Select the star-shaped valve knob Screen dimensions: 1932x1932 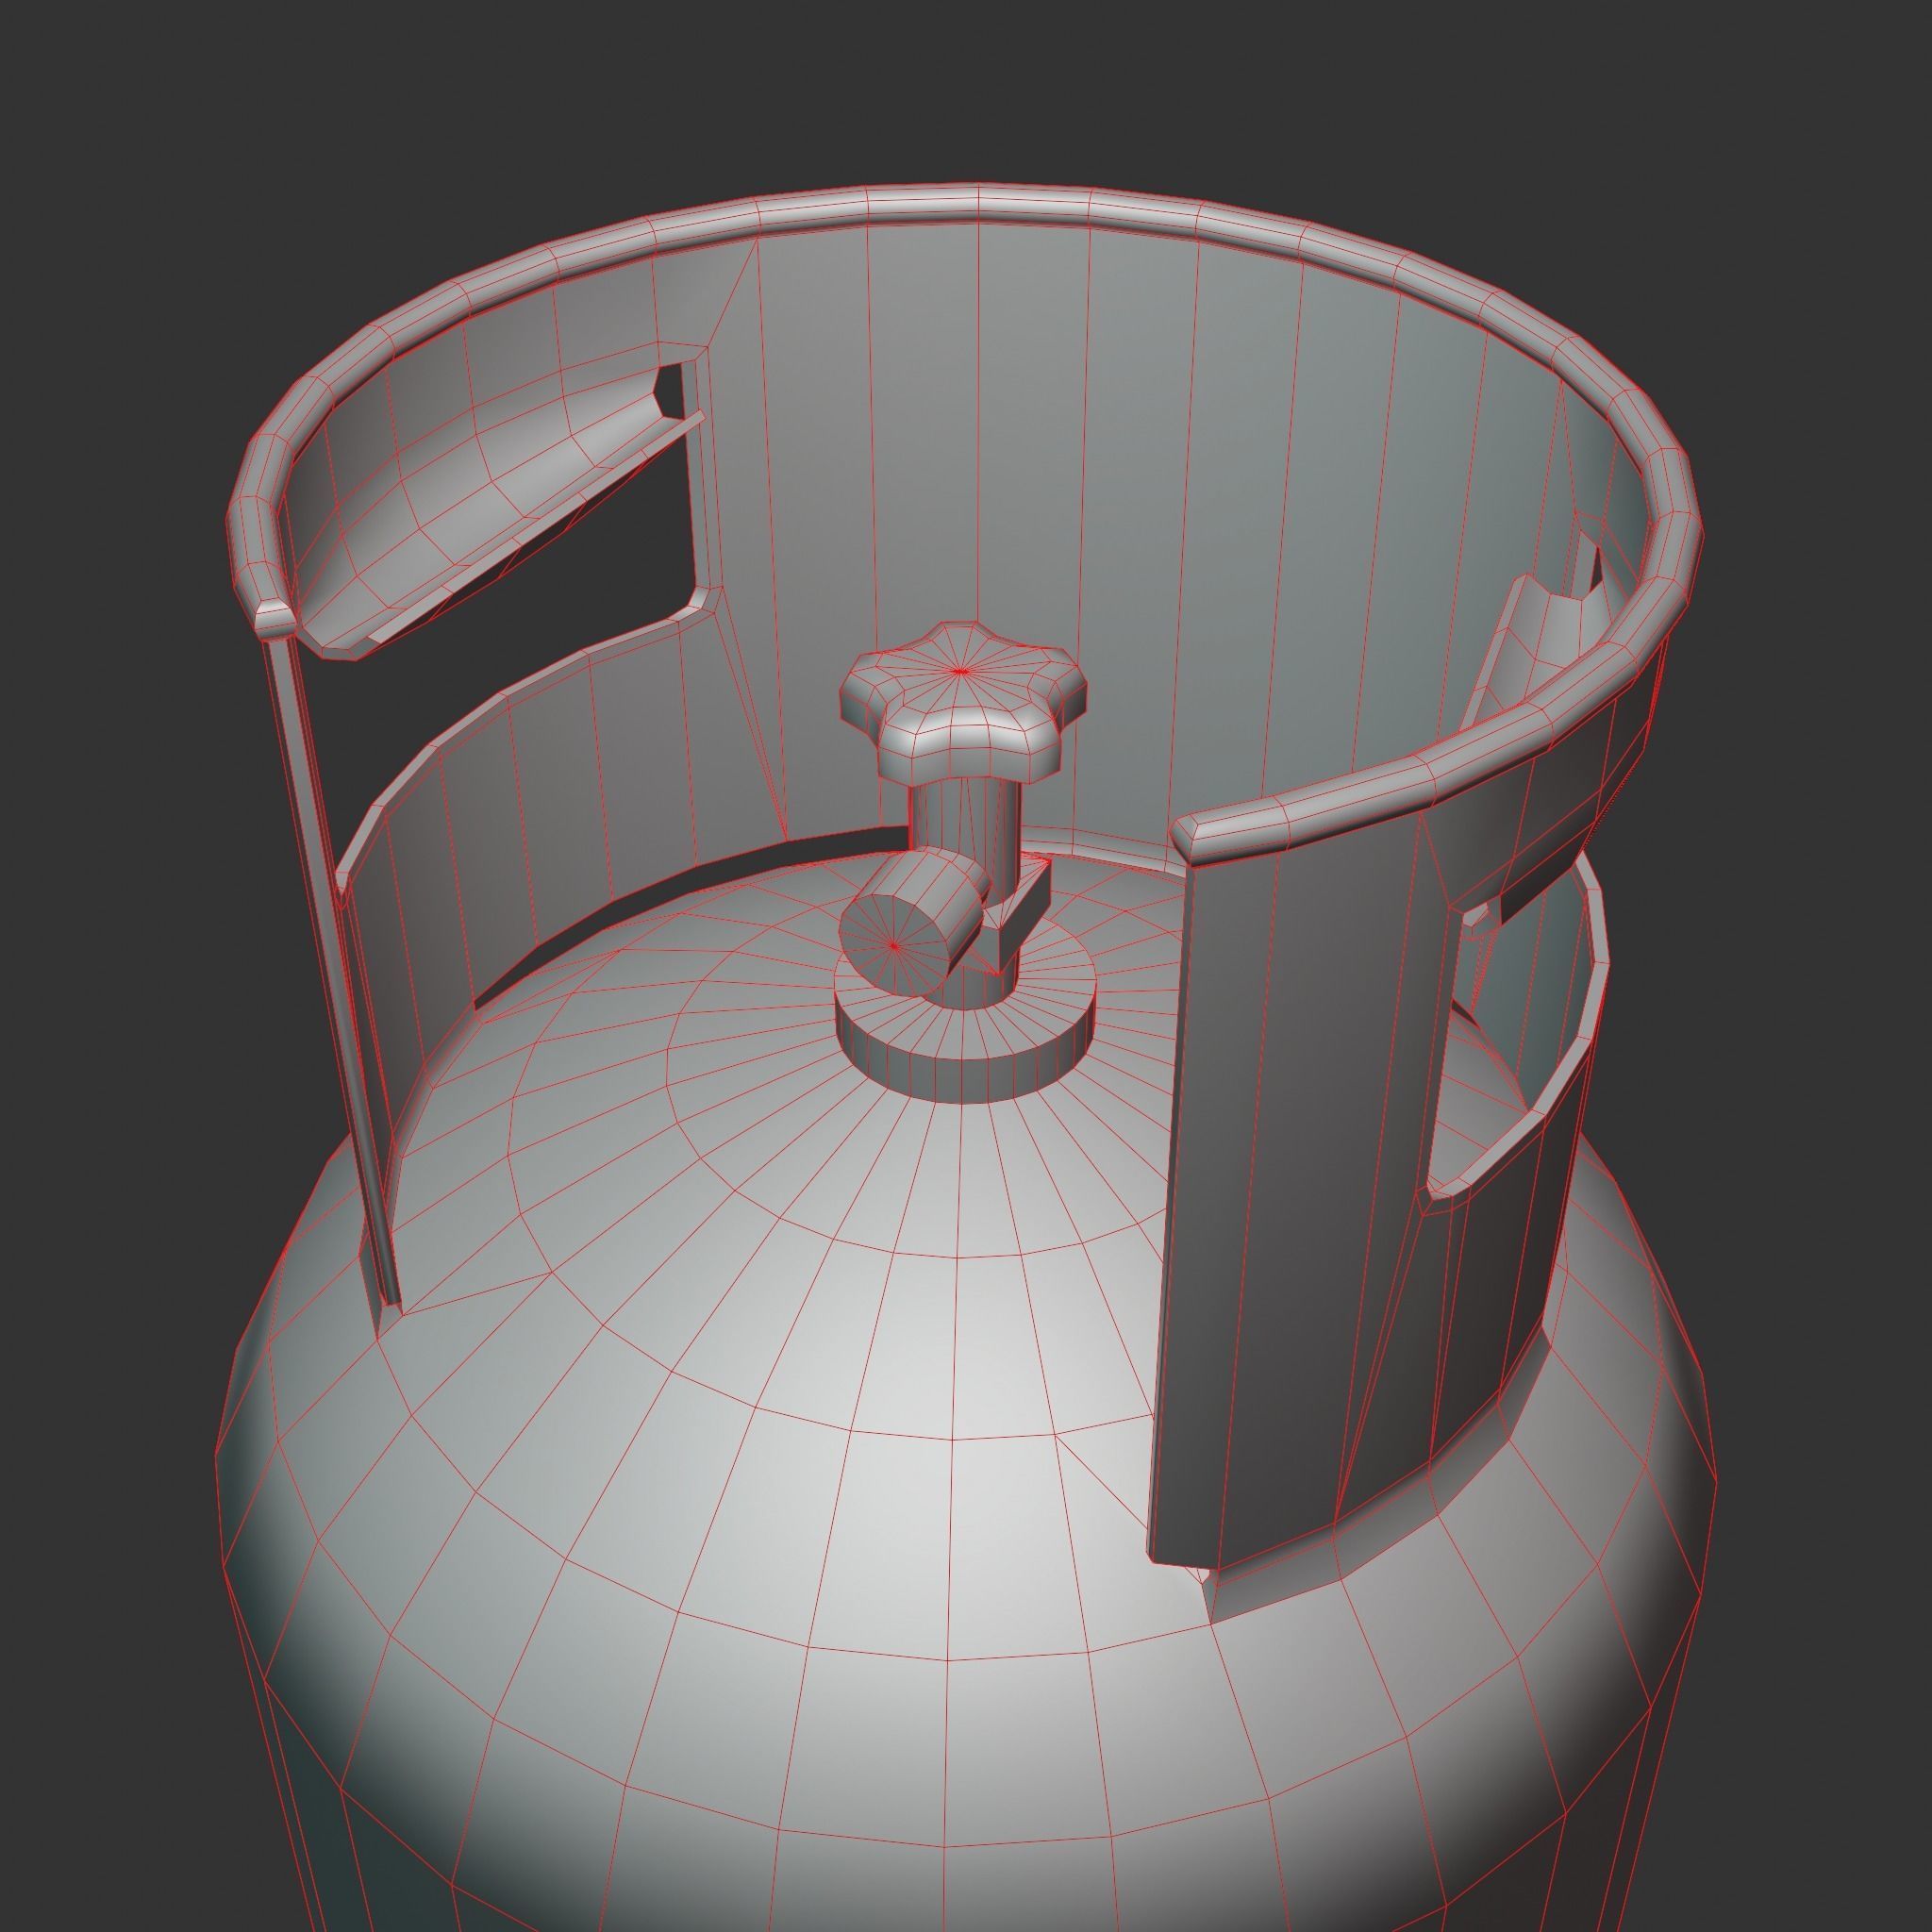coord(962,703)
